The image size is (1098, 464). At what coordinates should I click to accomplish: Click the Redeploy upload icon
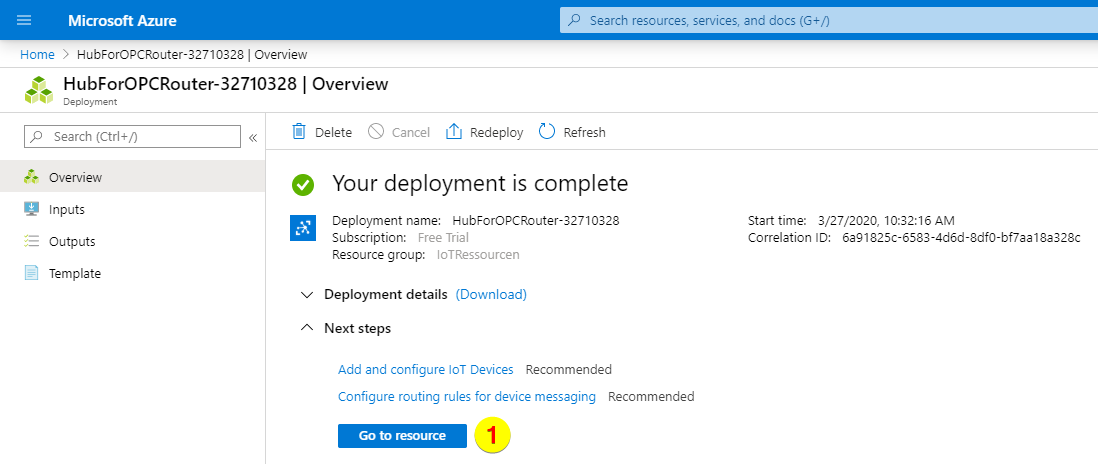click(454, 132)
